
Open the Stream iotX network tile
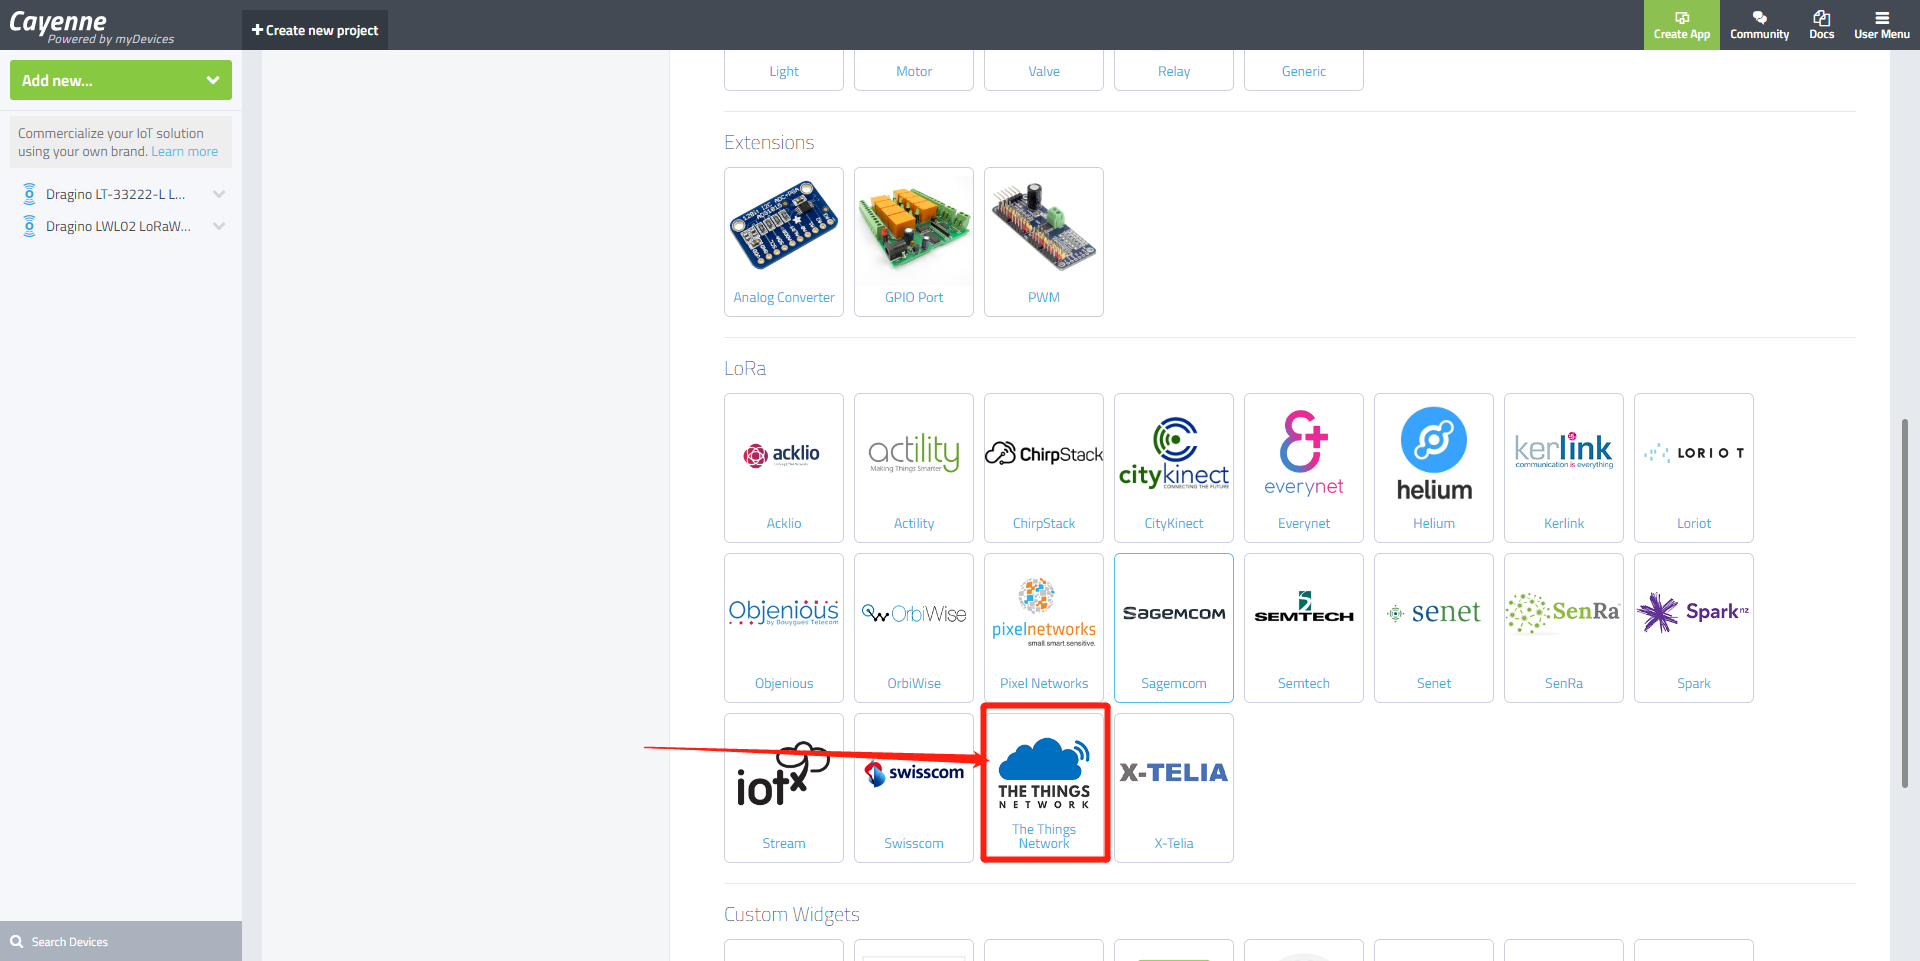point(784,787)
